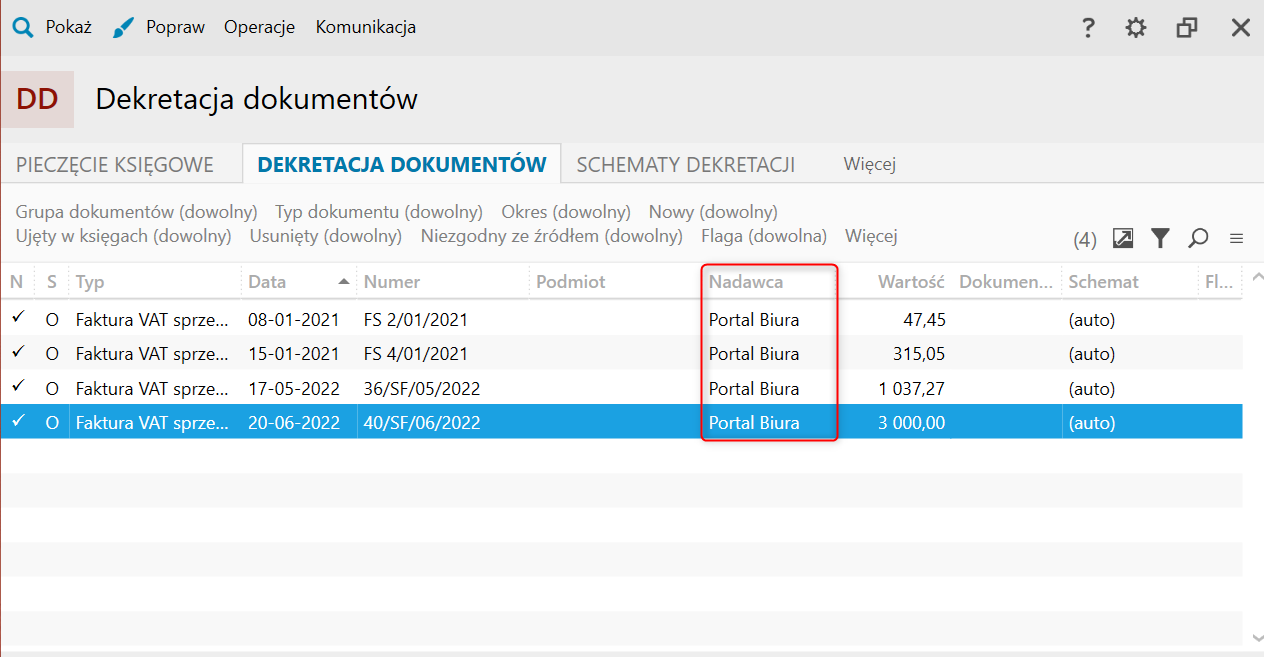Open Typ dokumentu filter dropdown
The width and height of the screenshot is (1264, 657).
click(x=379, y=212)
